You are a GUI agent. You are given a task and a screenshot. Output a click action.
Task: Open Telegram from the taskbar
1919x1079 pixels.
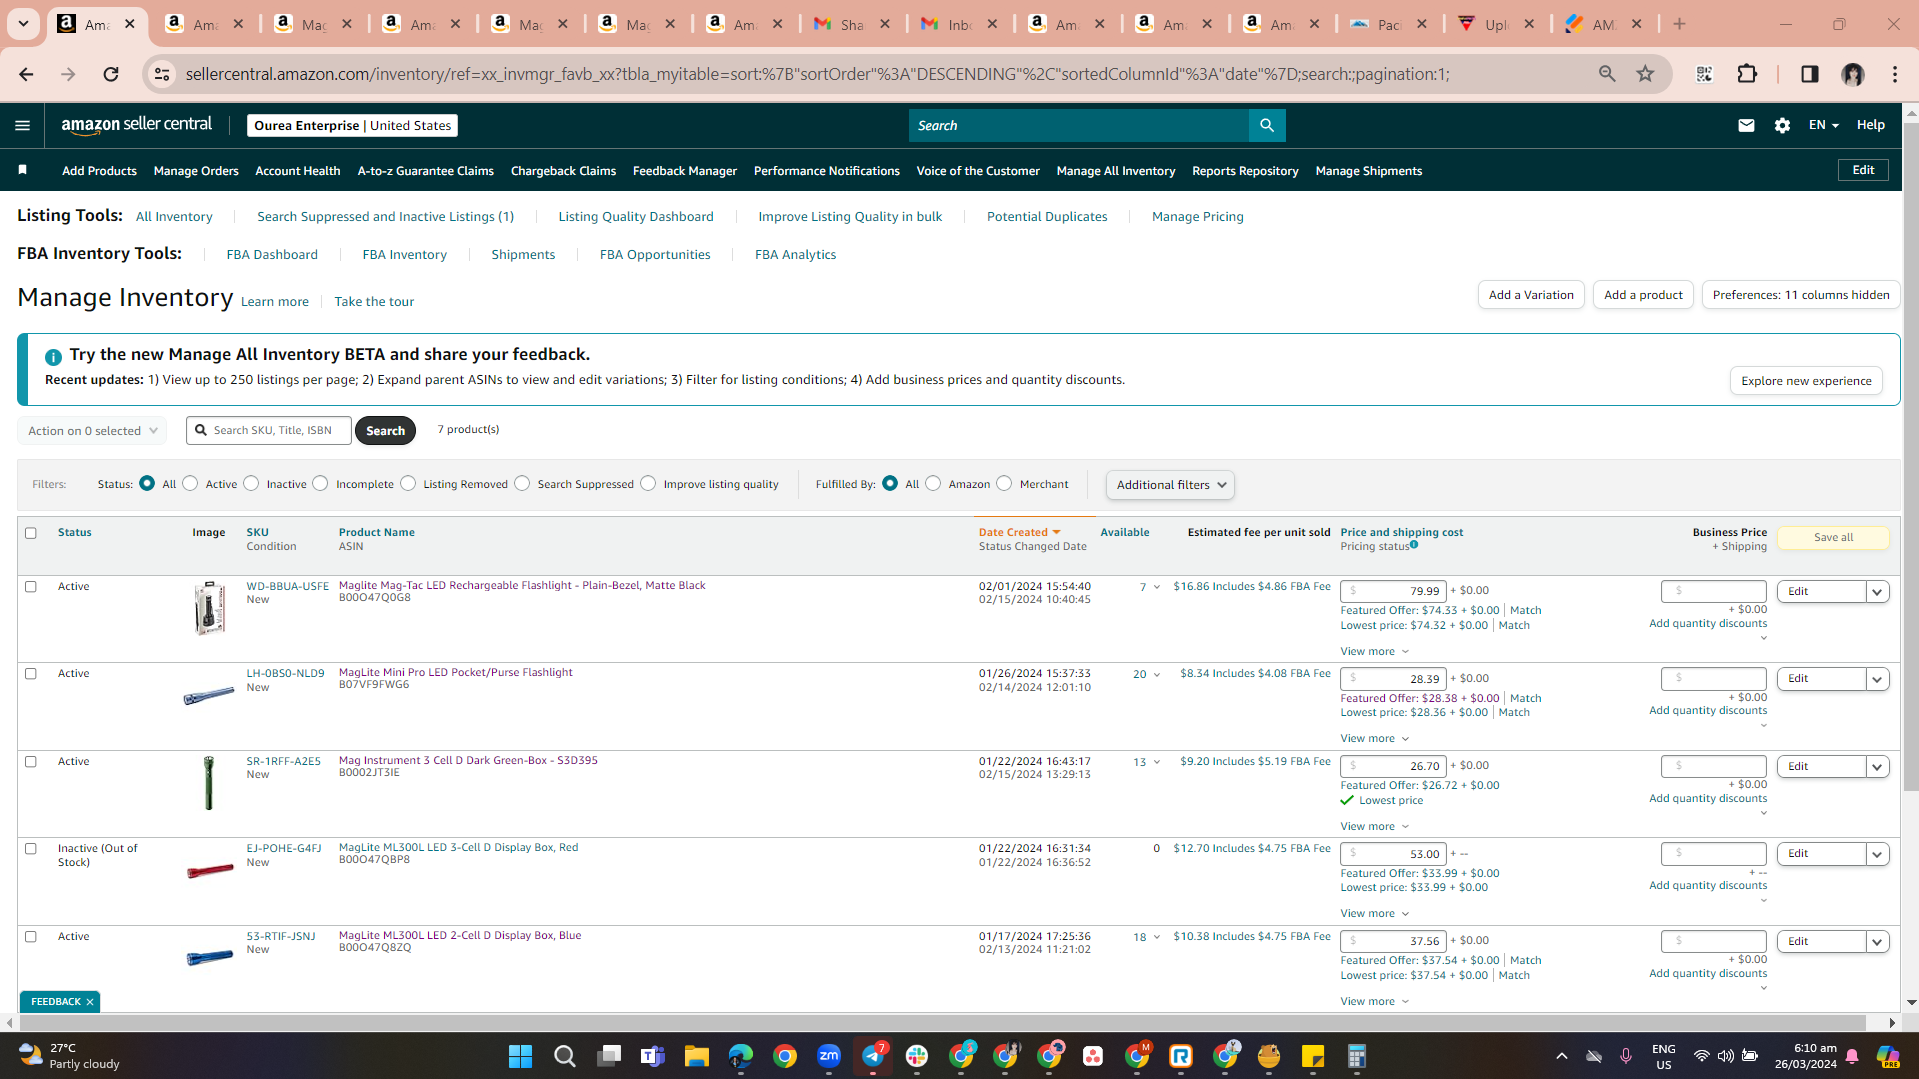(x=873, y=1056)
